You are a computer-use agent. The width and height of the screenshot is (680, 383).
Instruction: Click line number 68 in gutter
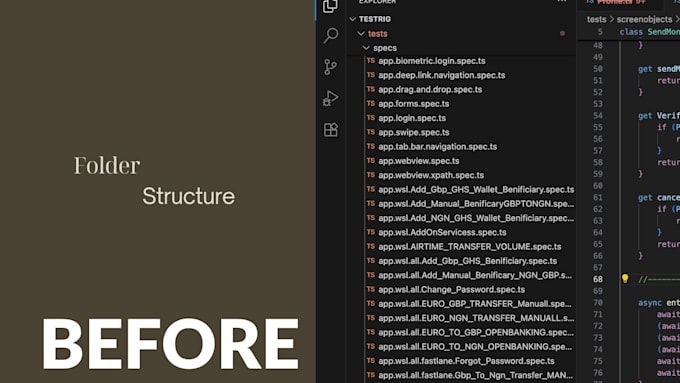(x=598, y=279)
